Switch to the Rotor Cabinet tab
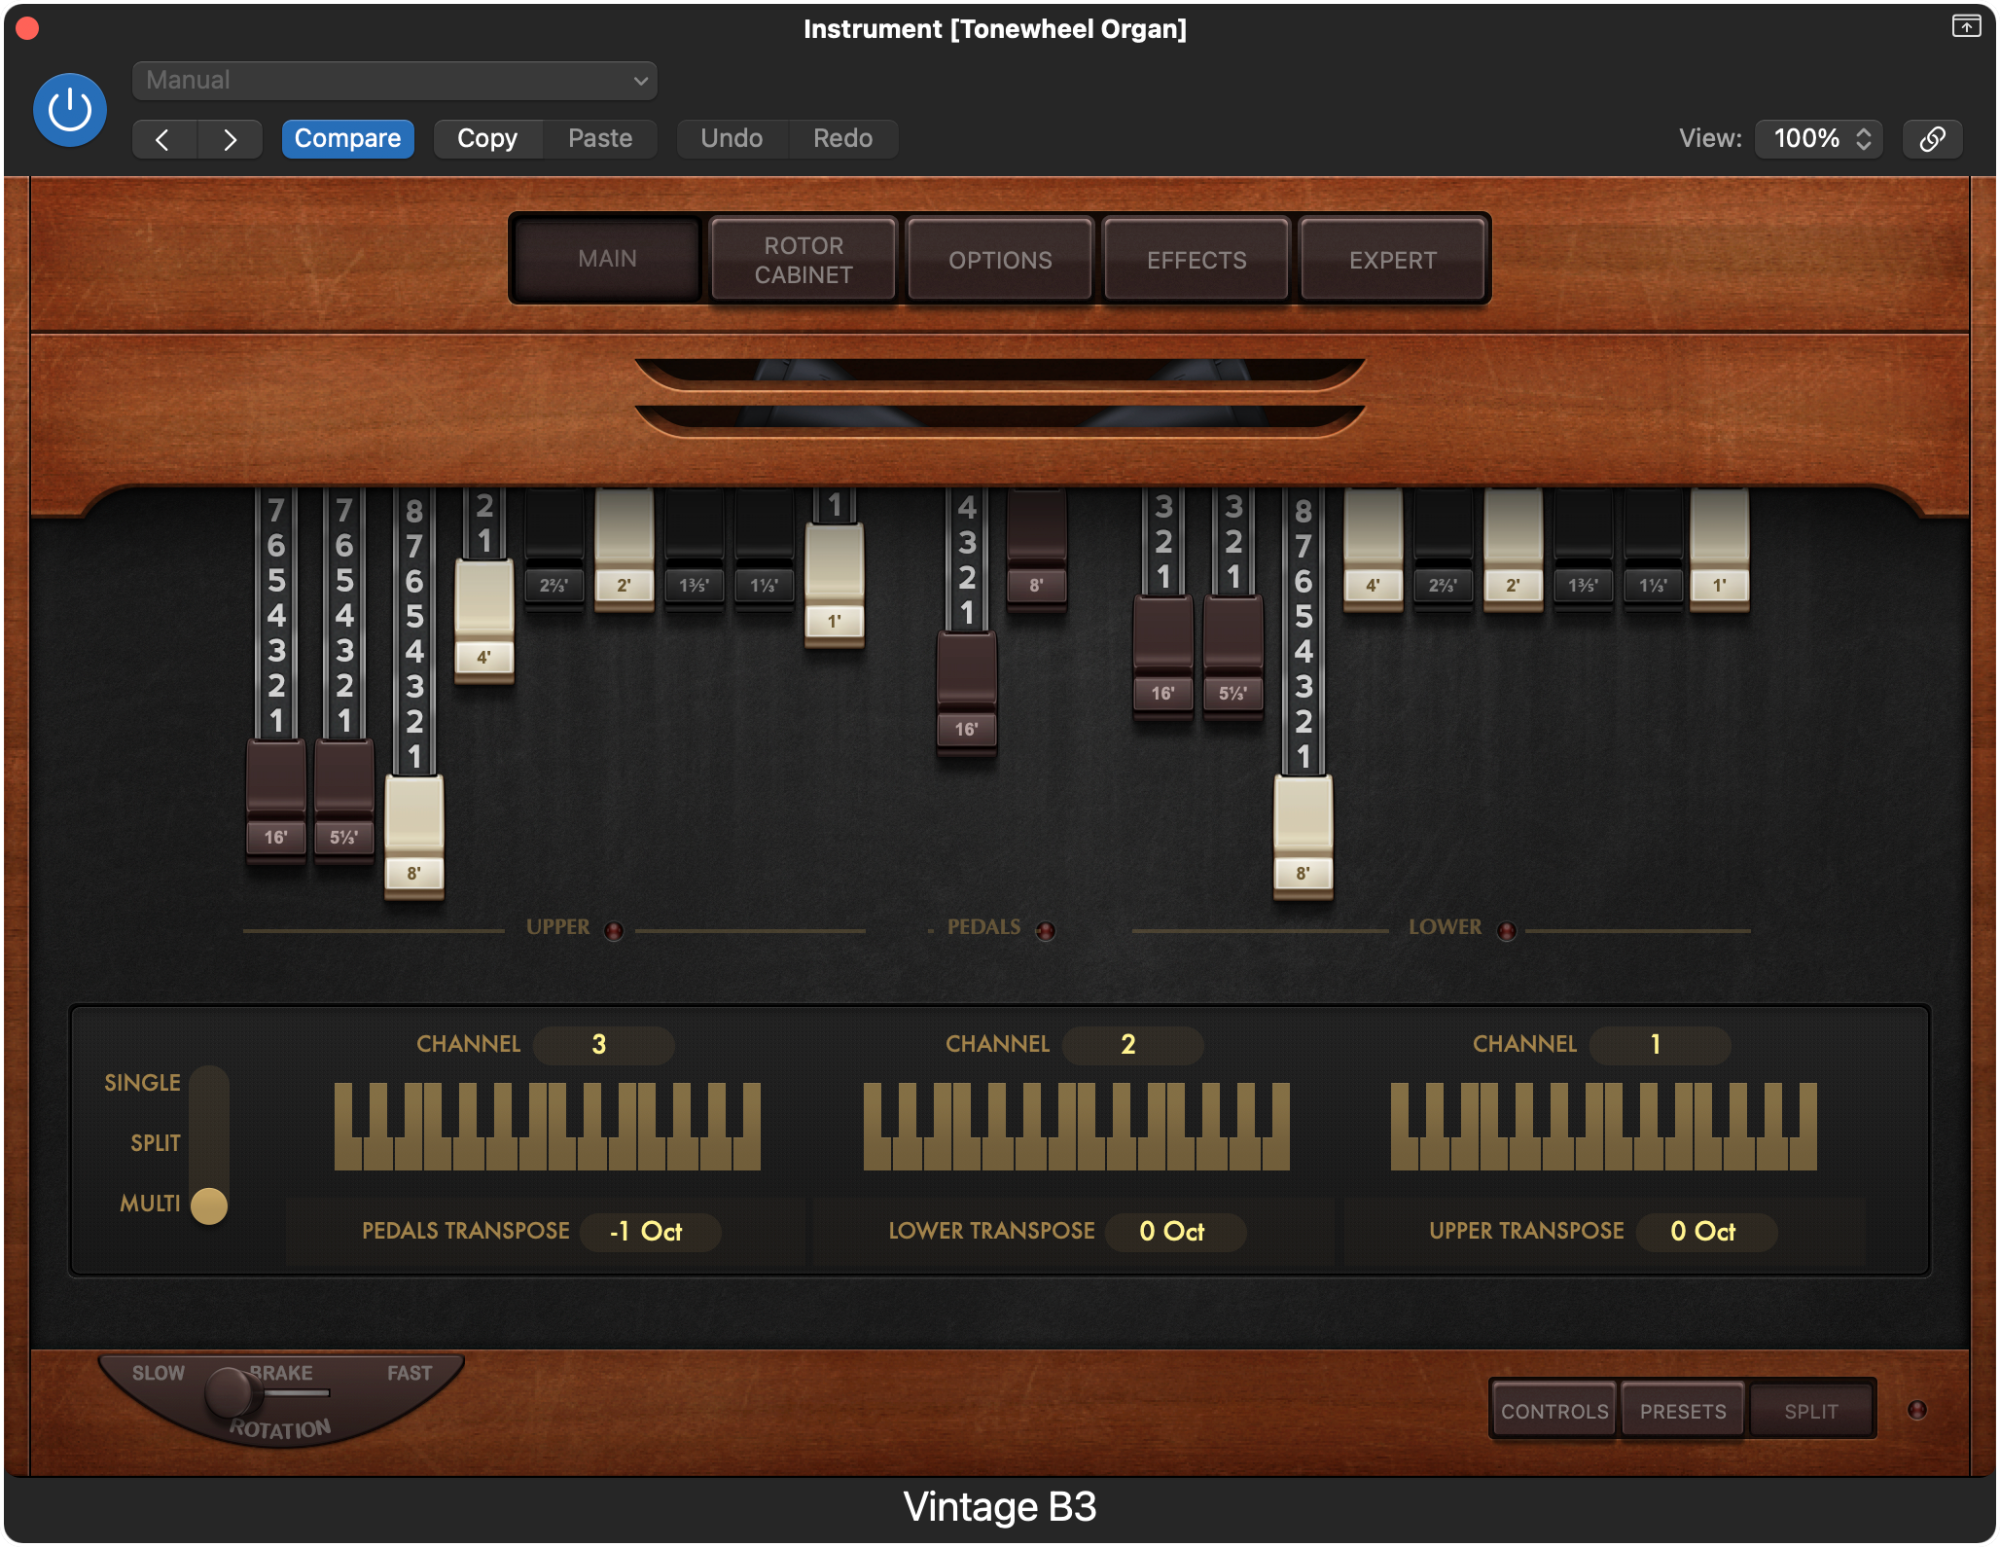Viewport: 2000px width, 1548px height. click(x=803, y=260)
